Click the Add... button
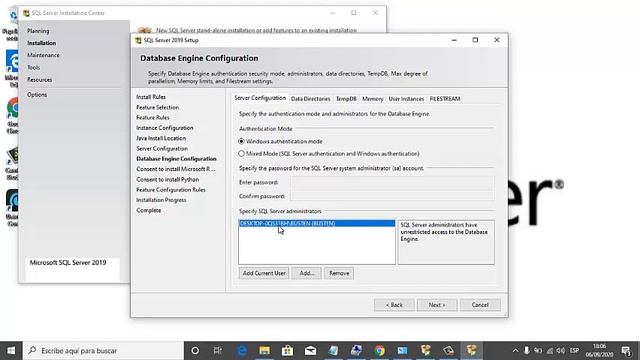640x360 pixels. pyautogui.click(x=307, y=273)
